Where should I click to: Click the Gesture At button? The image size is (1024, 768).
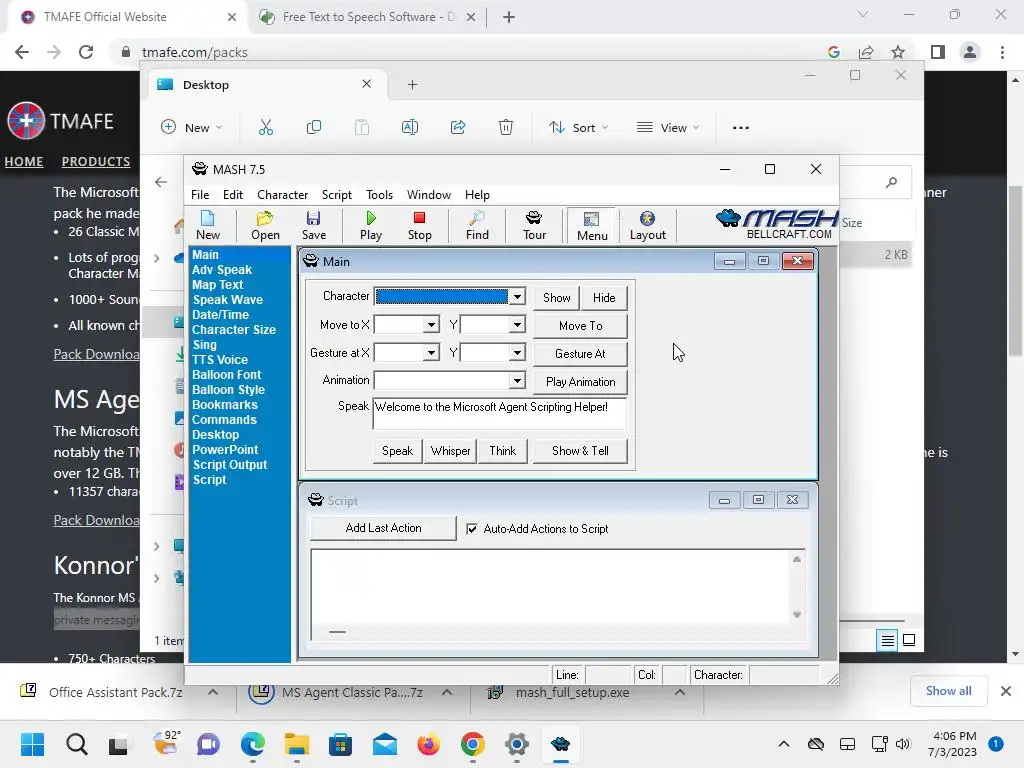click(580, 354)
